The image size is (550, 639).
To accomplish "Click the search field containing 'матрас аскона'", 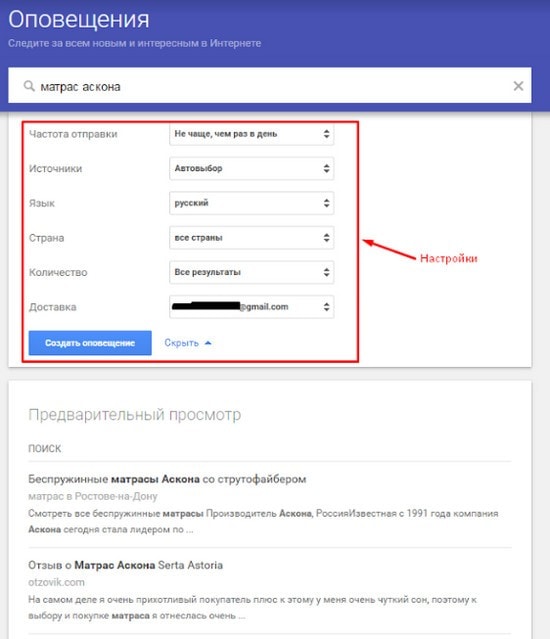I will point(270,85).
